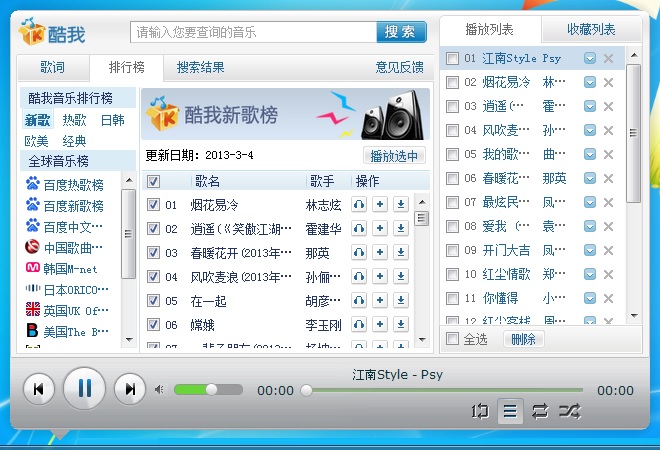660x450 pixels.
Task: Delete 风吹麦浪 playlist entry X icon
Action: pyautogui.click(x=608, y=130)
